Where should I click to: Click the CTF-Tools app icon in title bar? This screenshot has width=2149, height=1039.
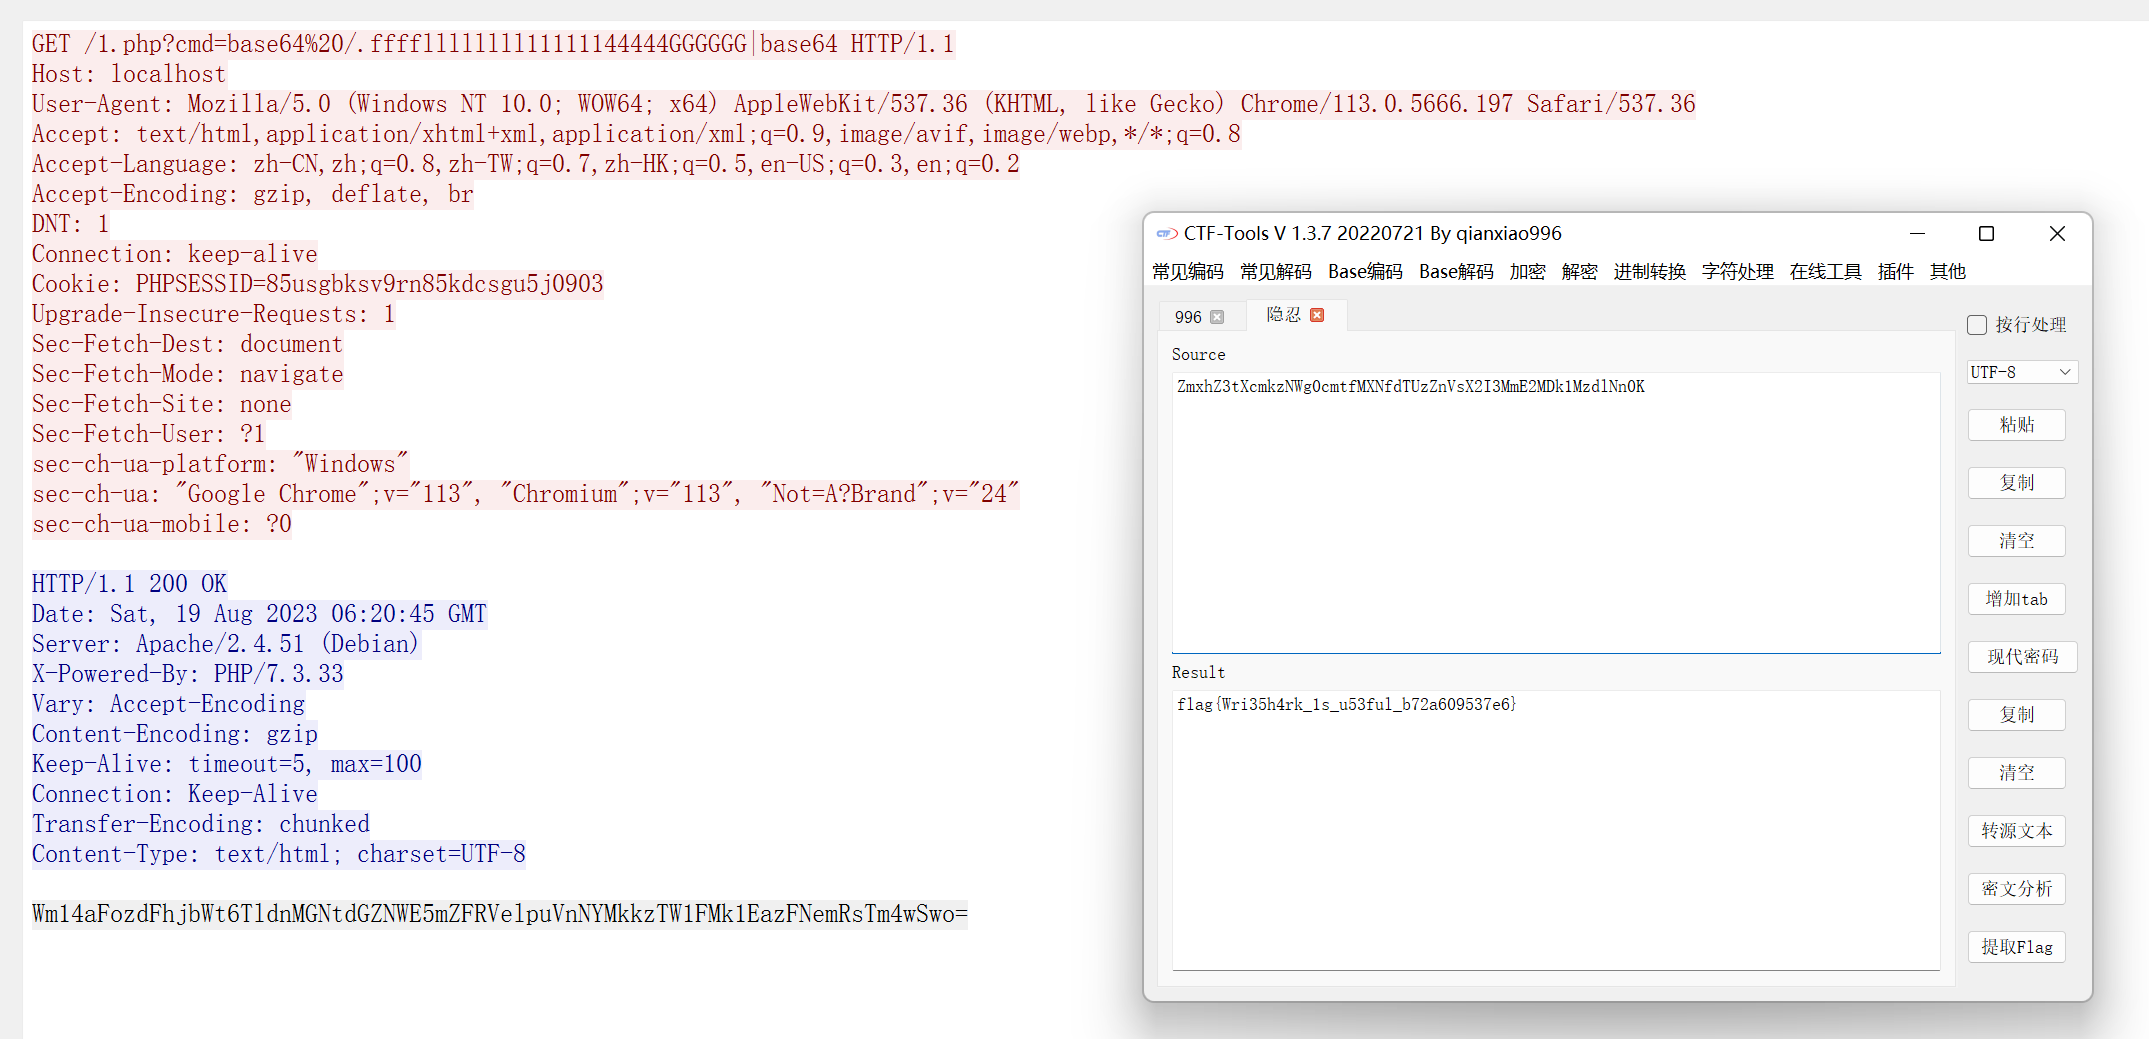tap(1166, 234)
